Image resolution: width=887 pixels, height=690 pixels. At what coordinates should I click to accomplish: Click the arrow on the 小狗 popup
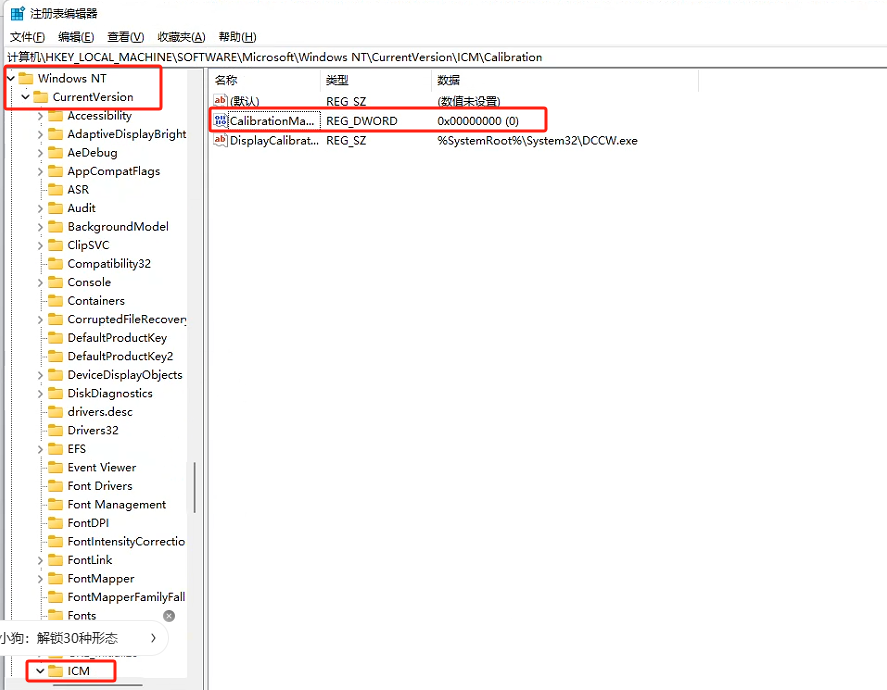point(153,638)
